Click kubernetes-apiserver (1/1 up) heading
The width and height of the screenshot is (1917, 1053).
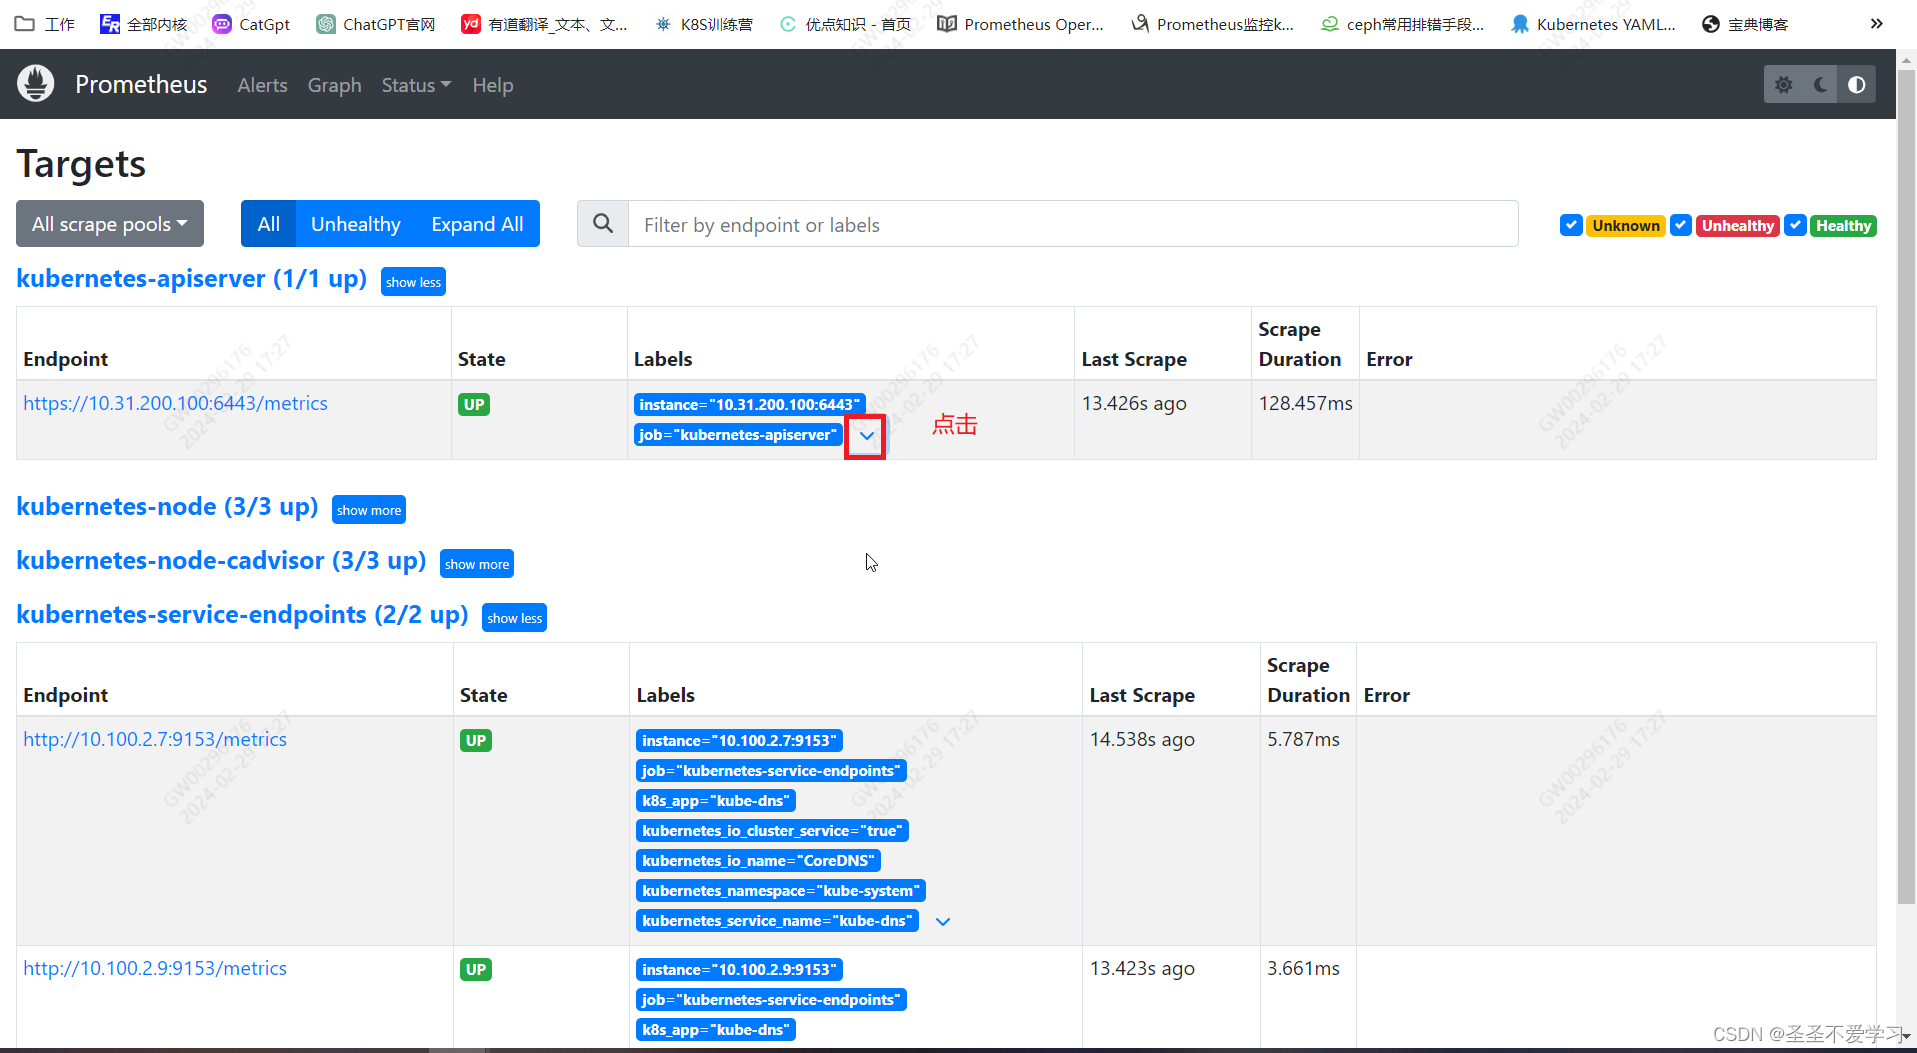click(192, 278)
